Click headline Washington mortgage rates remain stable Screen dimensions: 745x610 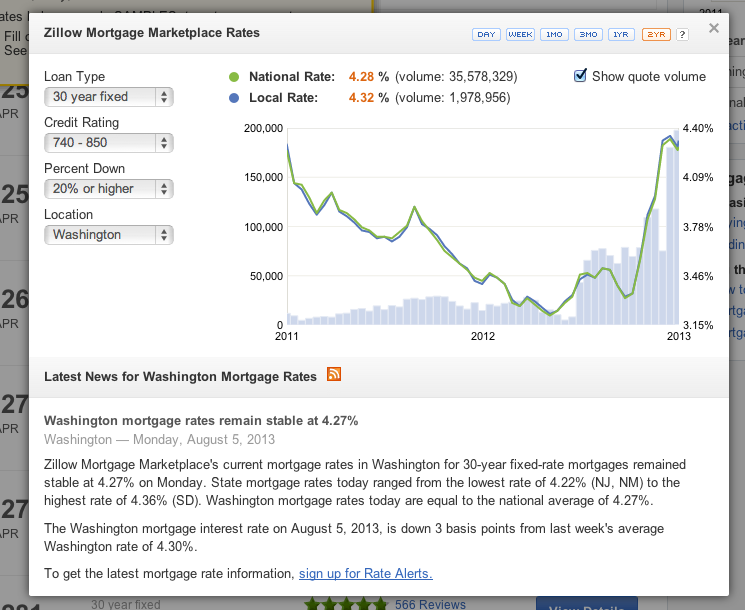coord(201,420)
